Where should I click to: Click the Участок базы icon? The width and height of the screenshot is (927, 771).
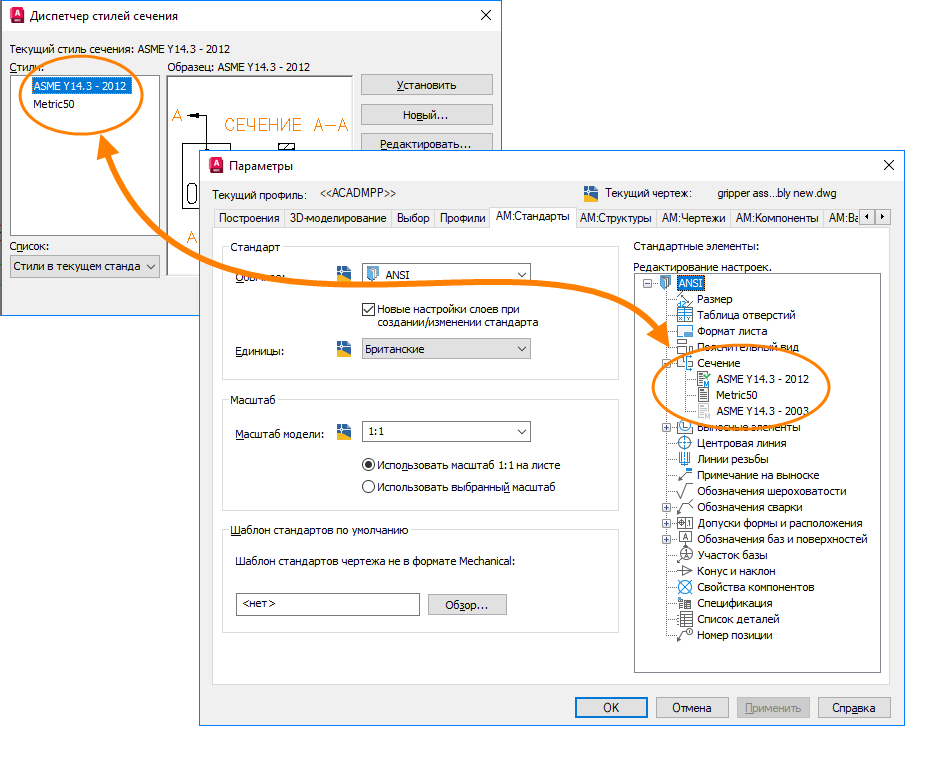[x=685, y=555]
